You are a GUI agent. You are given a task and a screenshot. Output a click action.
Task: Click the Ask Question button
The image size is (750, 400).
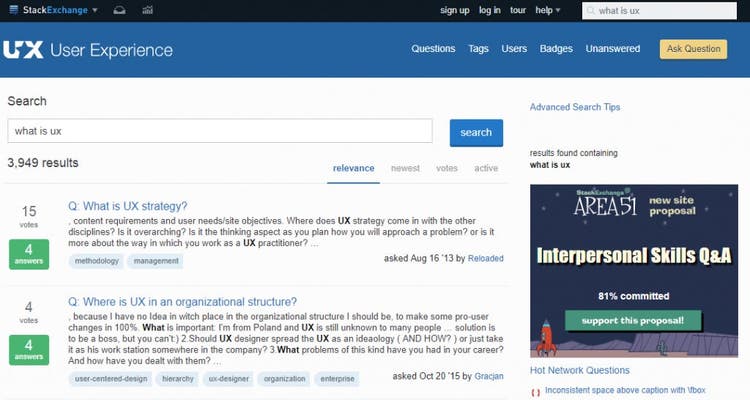point(694,49)
